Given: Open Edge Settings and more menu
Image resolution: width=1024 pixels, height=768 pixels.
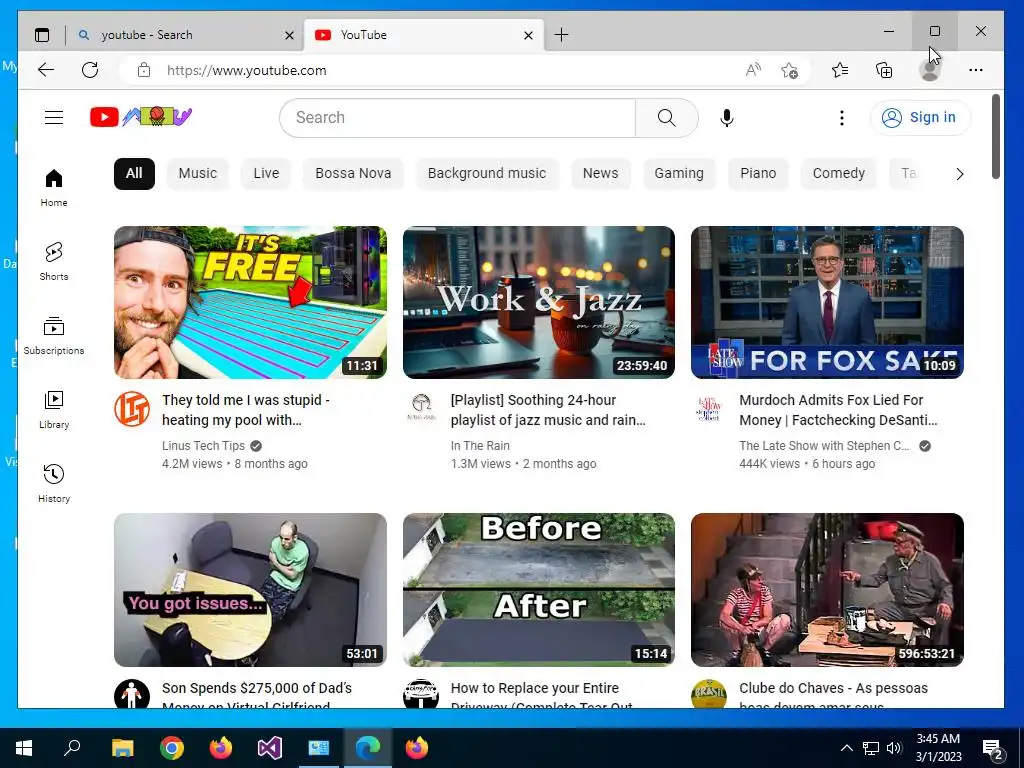Looking at the screenshot, I should [976, 70].
